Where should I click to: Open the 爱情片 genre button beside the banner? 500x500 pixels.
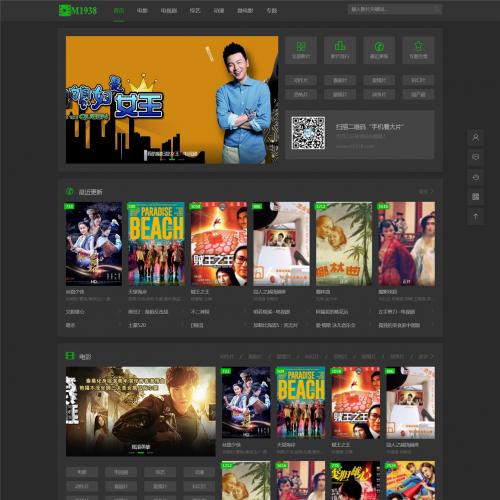pyautogui.click(x=379, y=80)
